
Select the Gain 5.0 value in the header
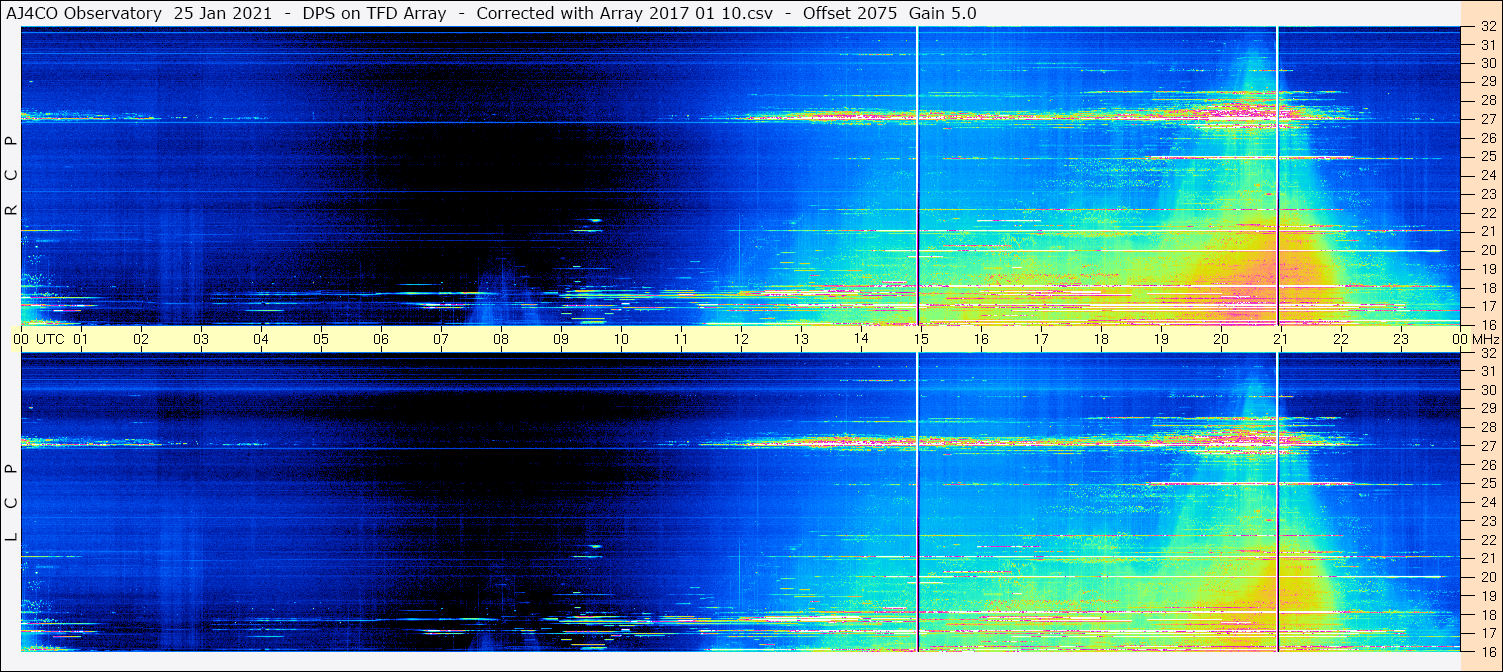(x=943, y=13)
